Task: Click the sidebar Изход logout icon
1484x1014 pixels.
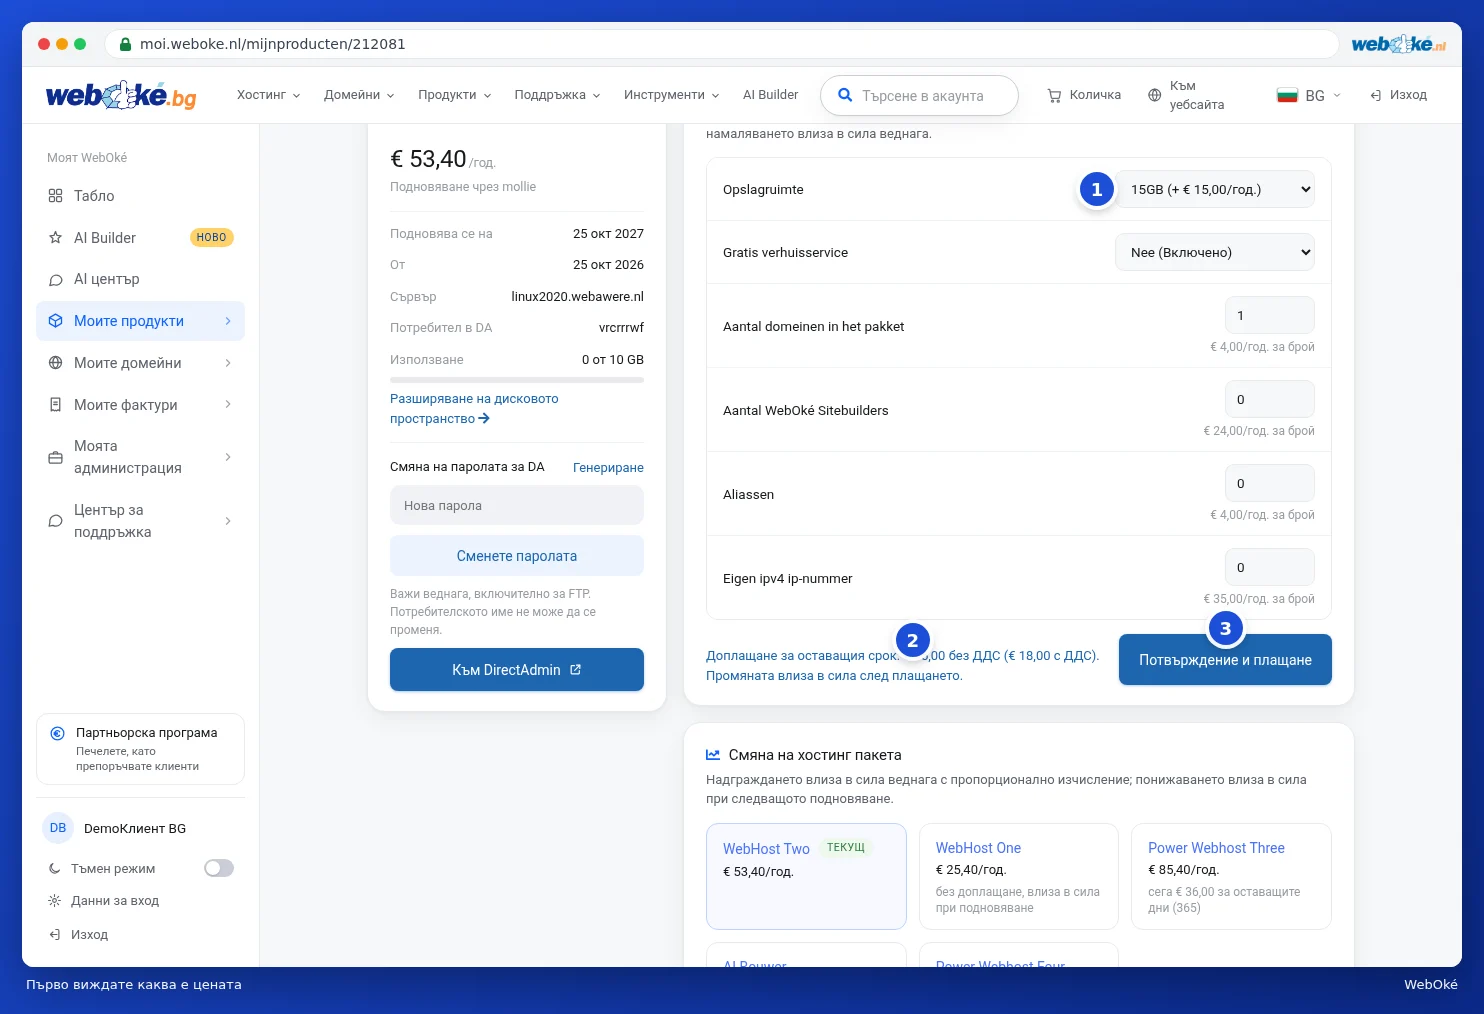Action: (x=55, y=935)
